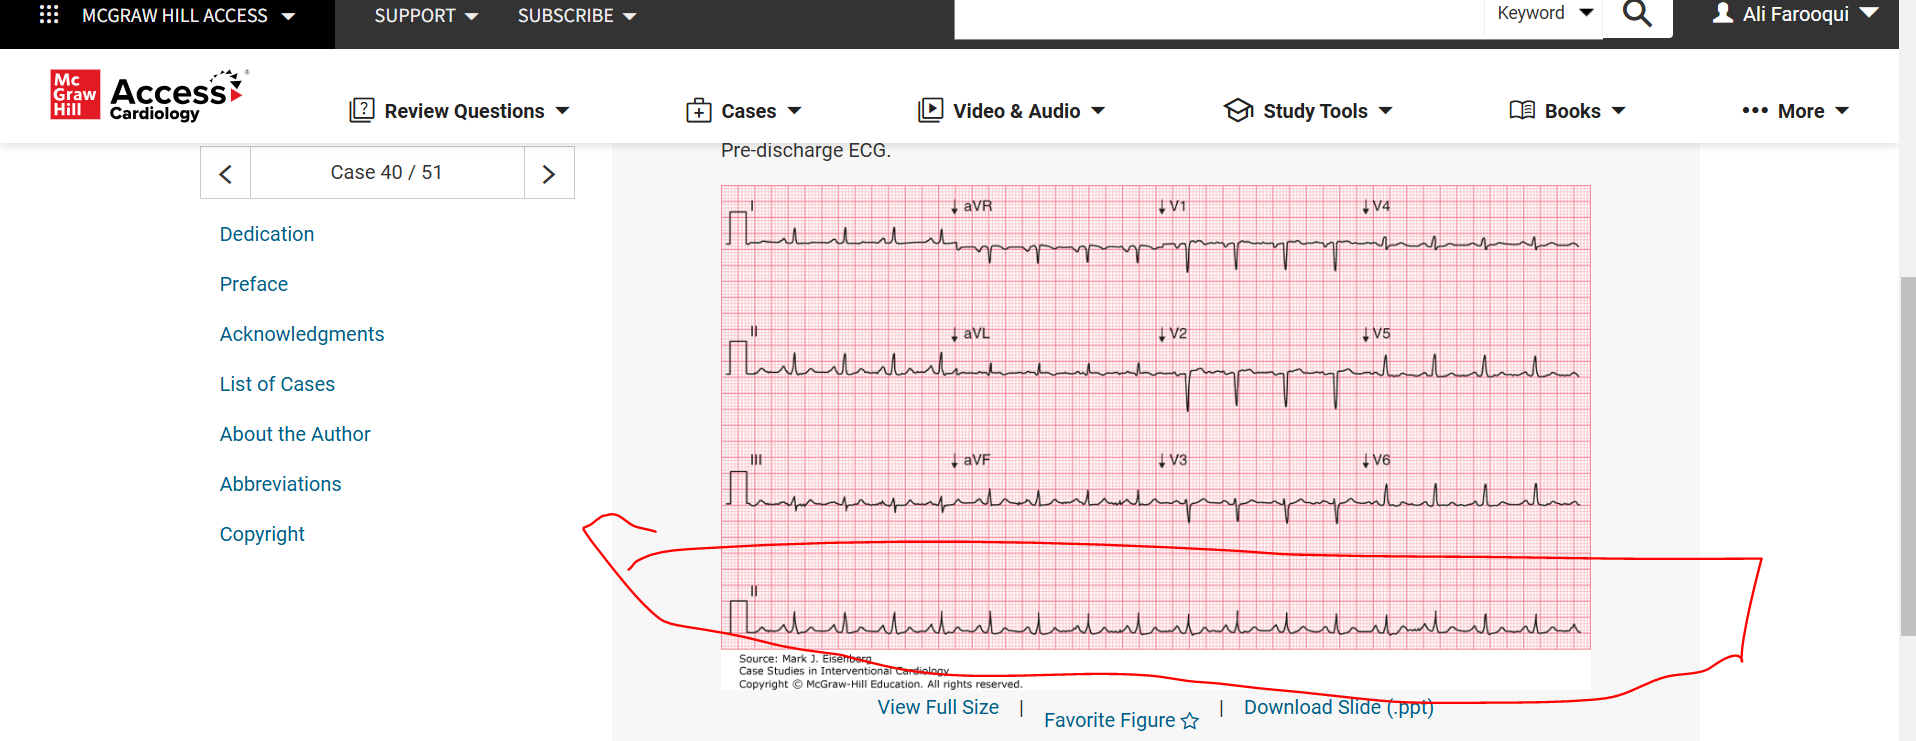The height and width of the screenshot is (741, 1916).
Task: Open the Cases menu
Action: coord(744,110)
